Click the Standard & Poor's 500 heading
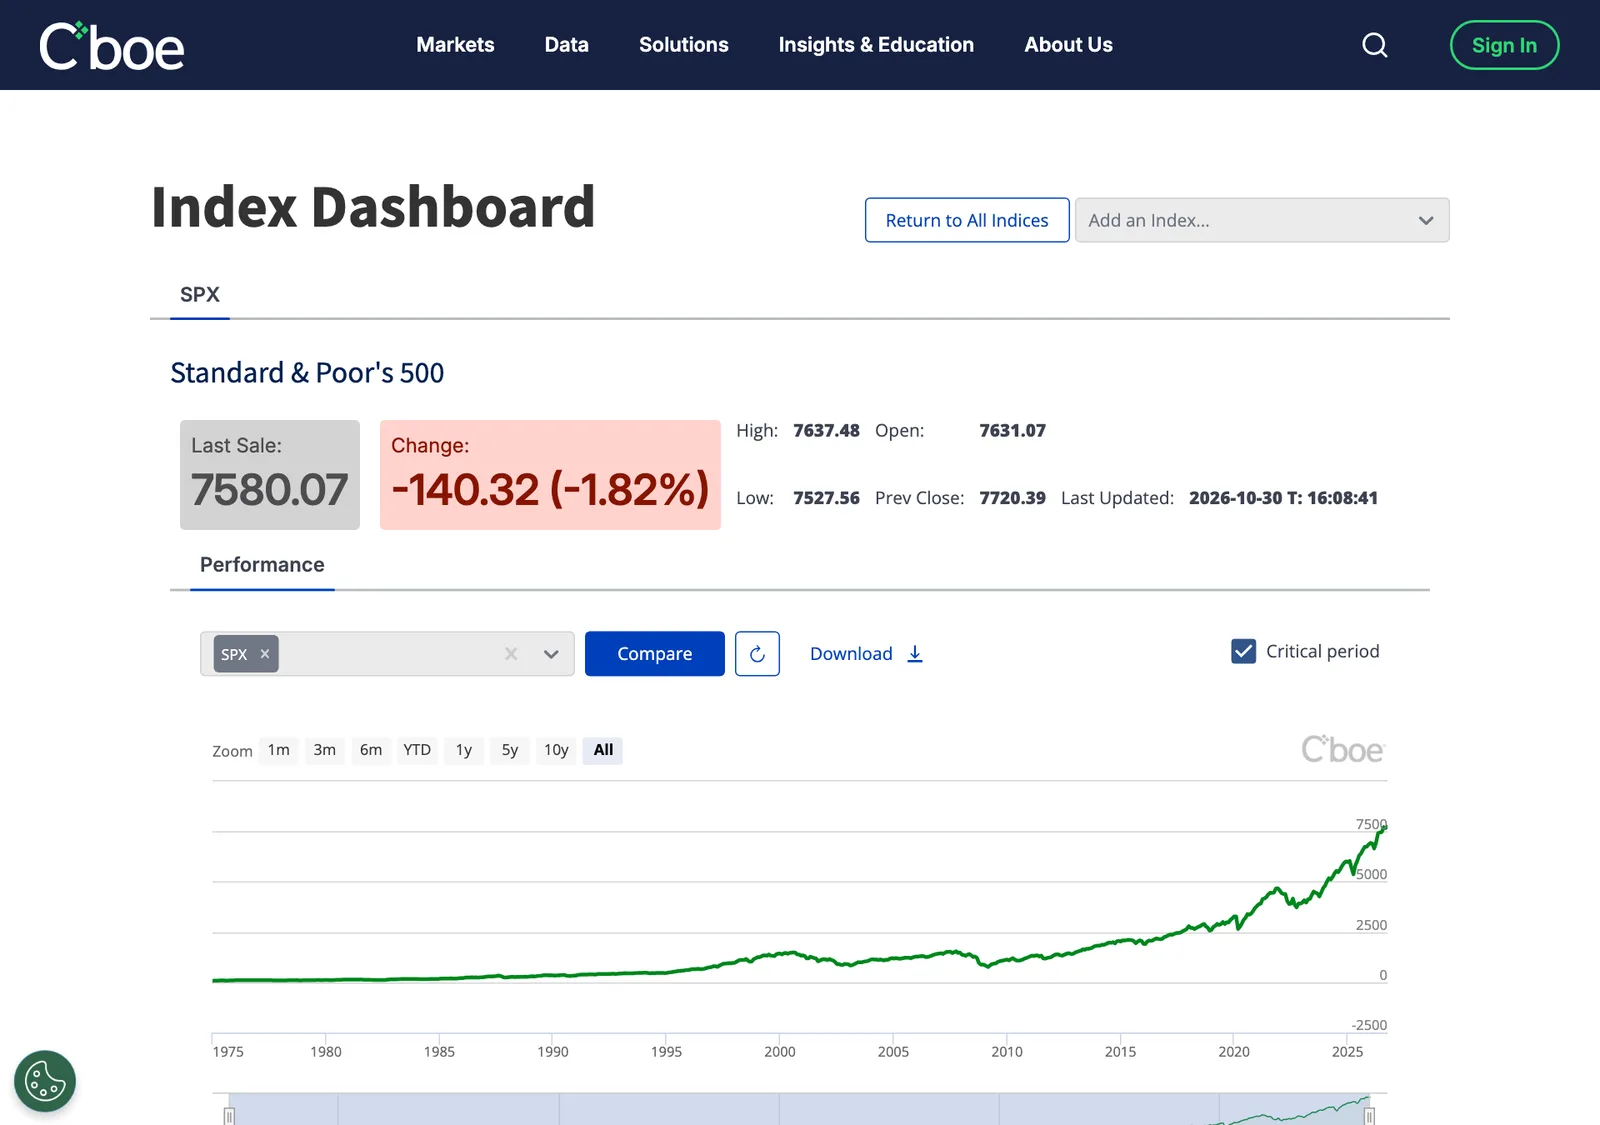This screenshot has width=1600, height=1125. 307,373
